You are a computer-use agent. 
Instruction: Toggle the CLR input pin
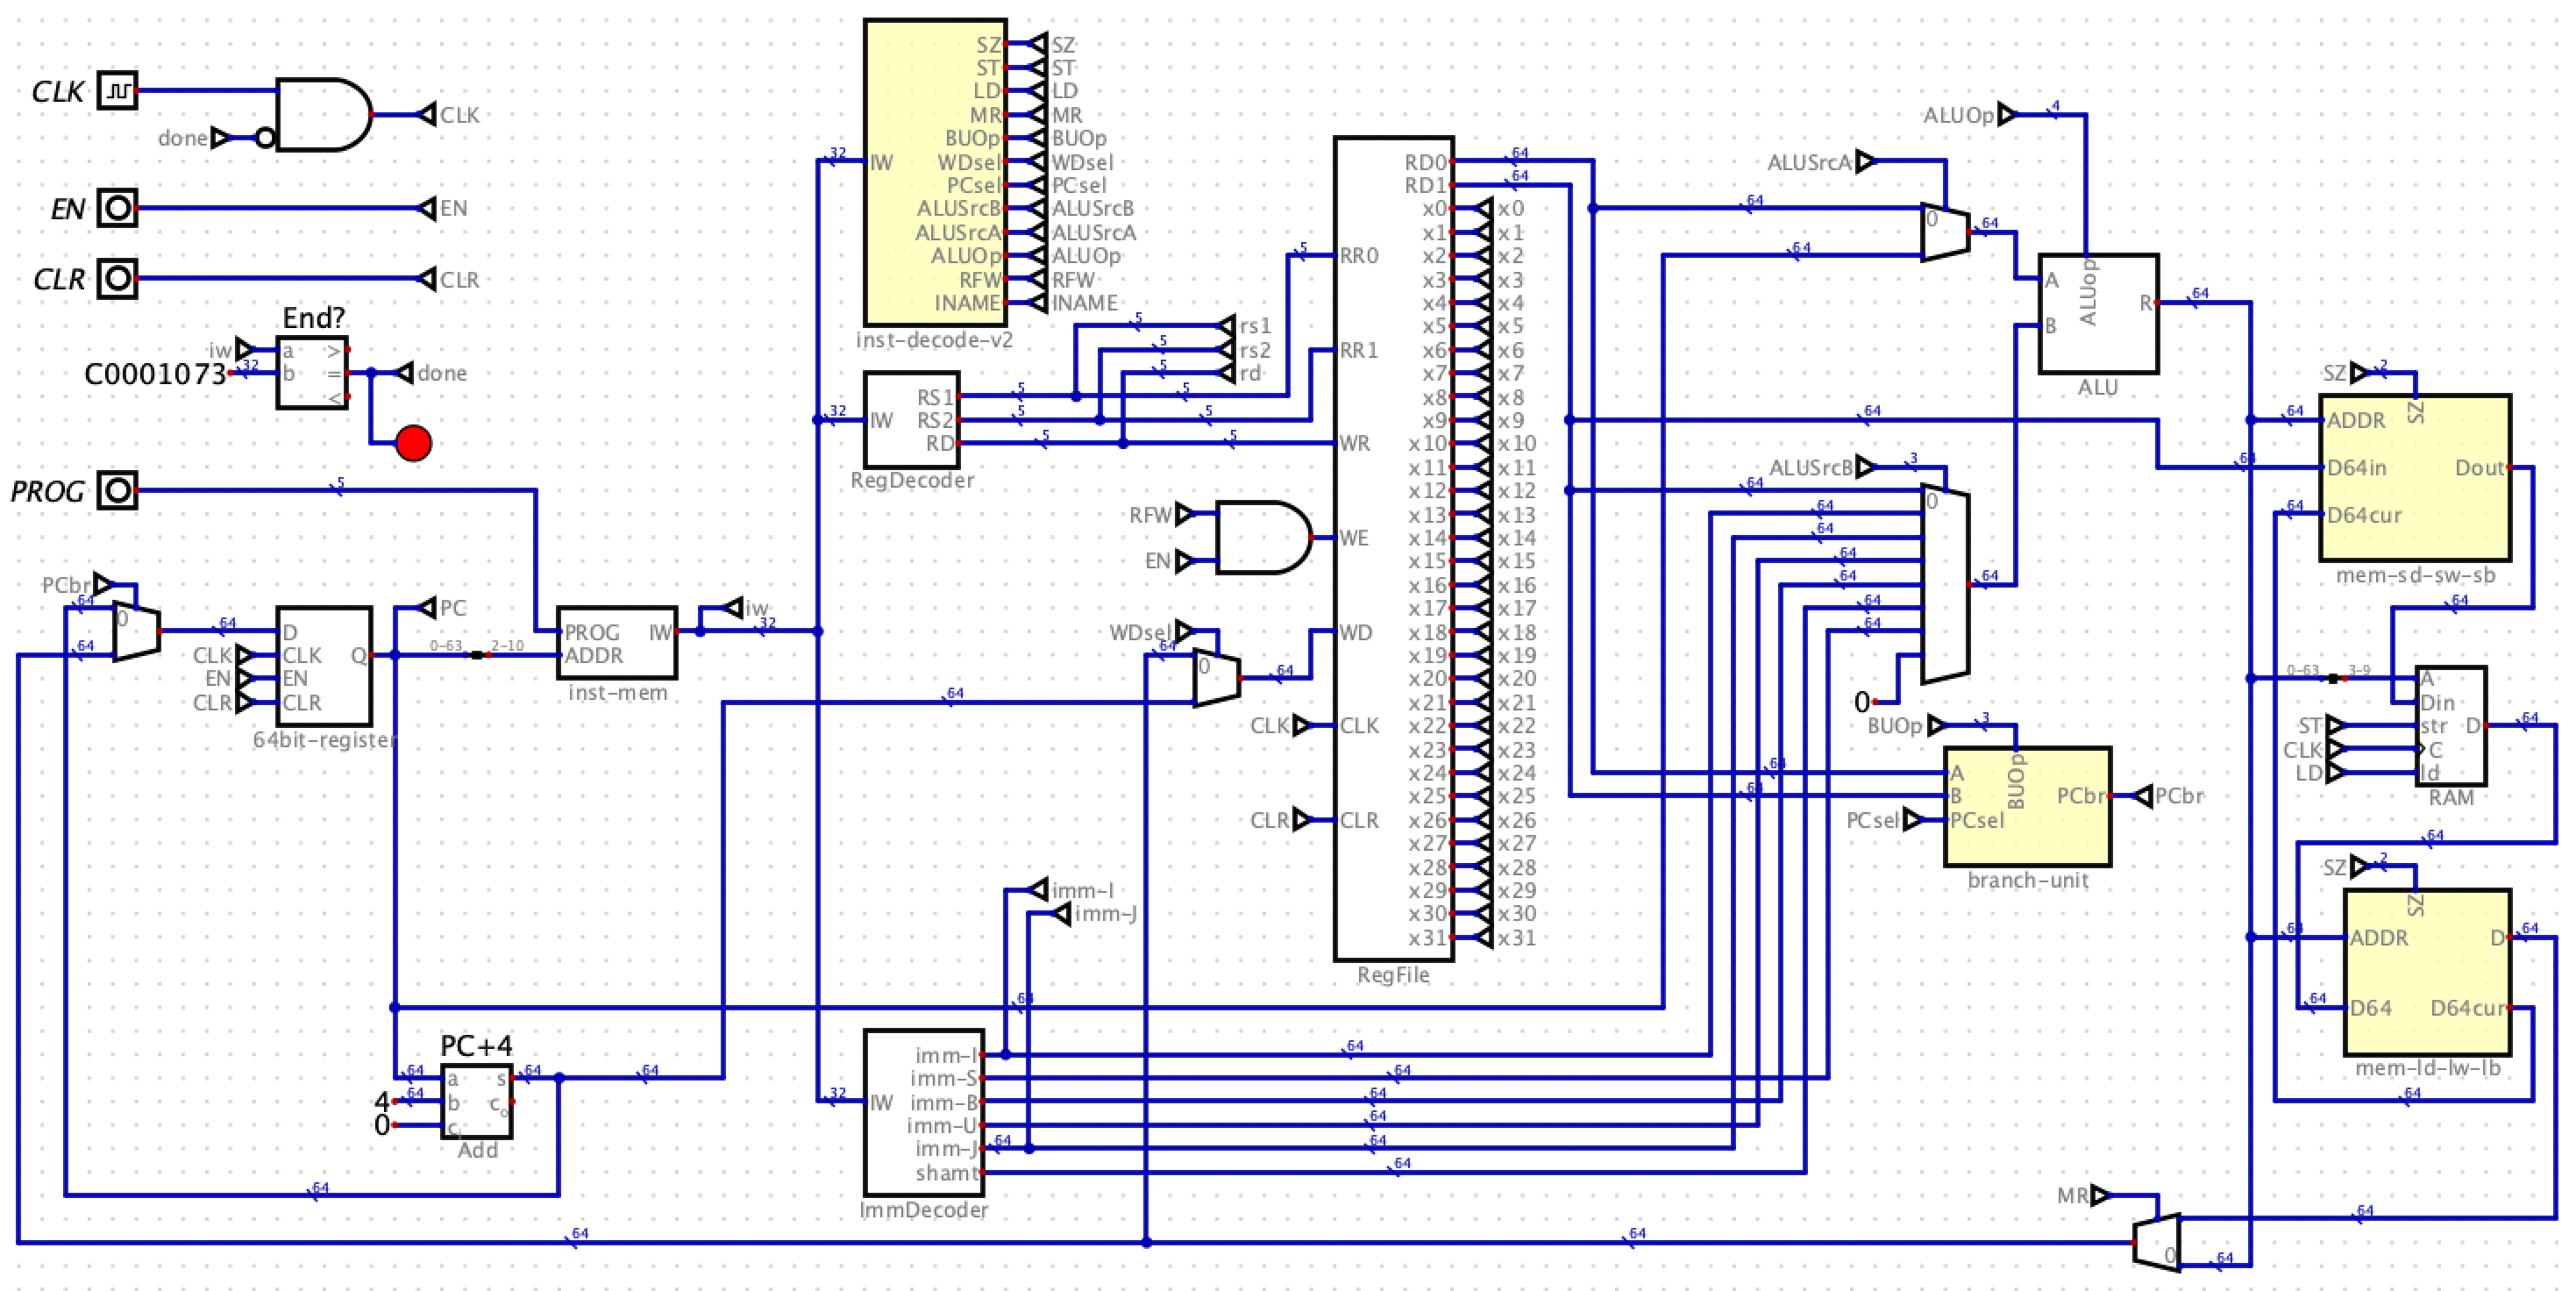(x=119, y=281)
